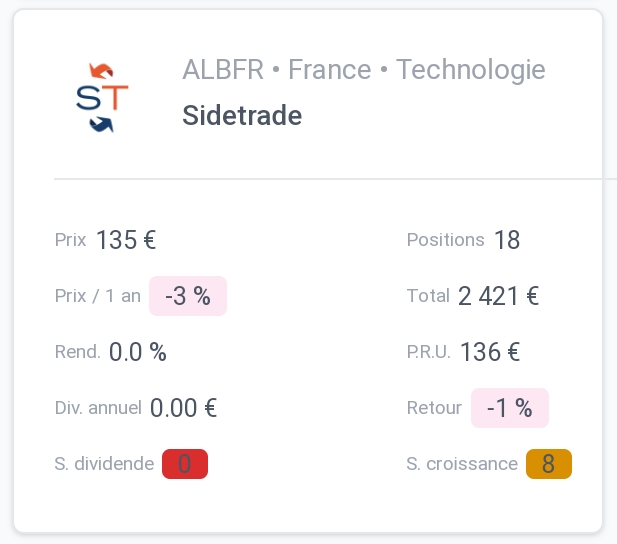Select the -3 % yearly price badge

188,296
